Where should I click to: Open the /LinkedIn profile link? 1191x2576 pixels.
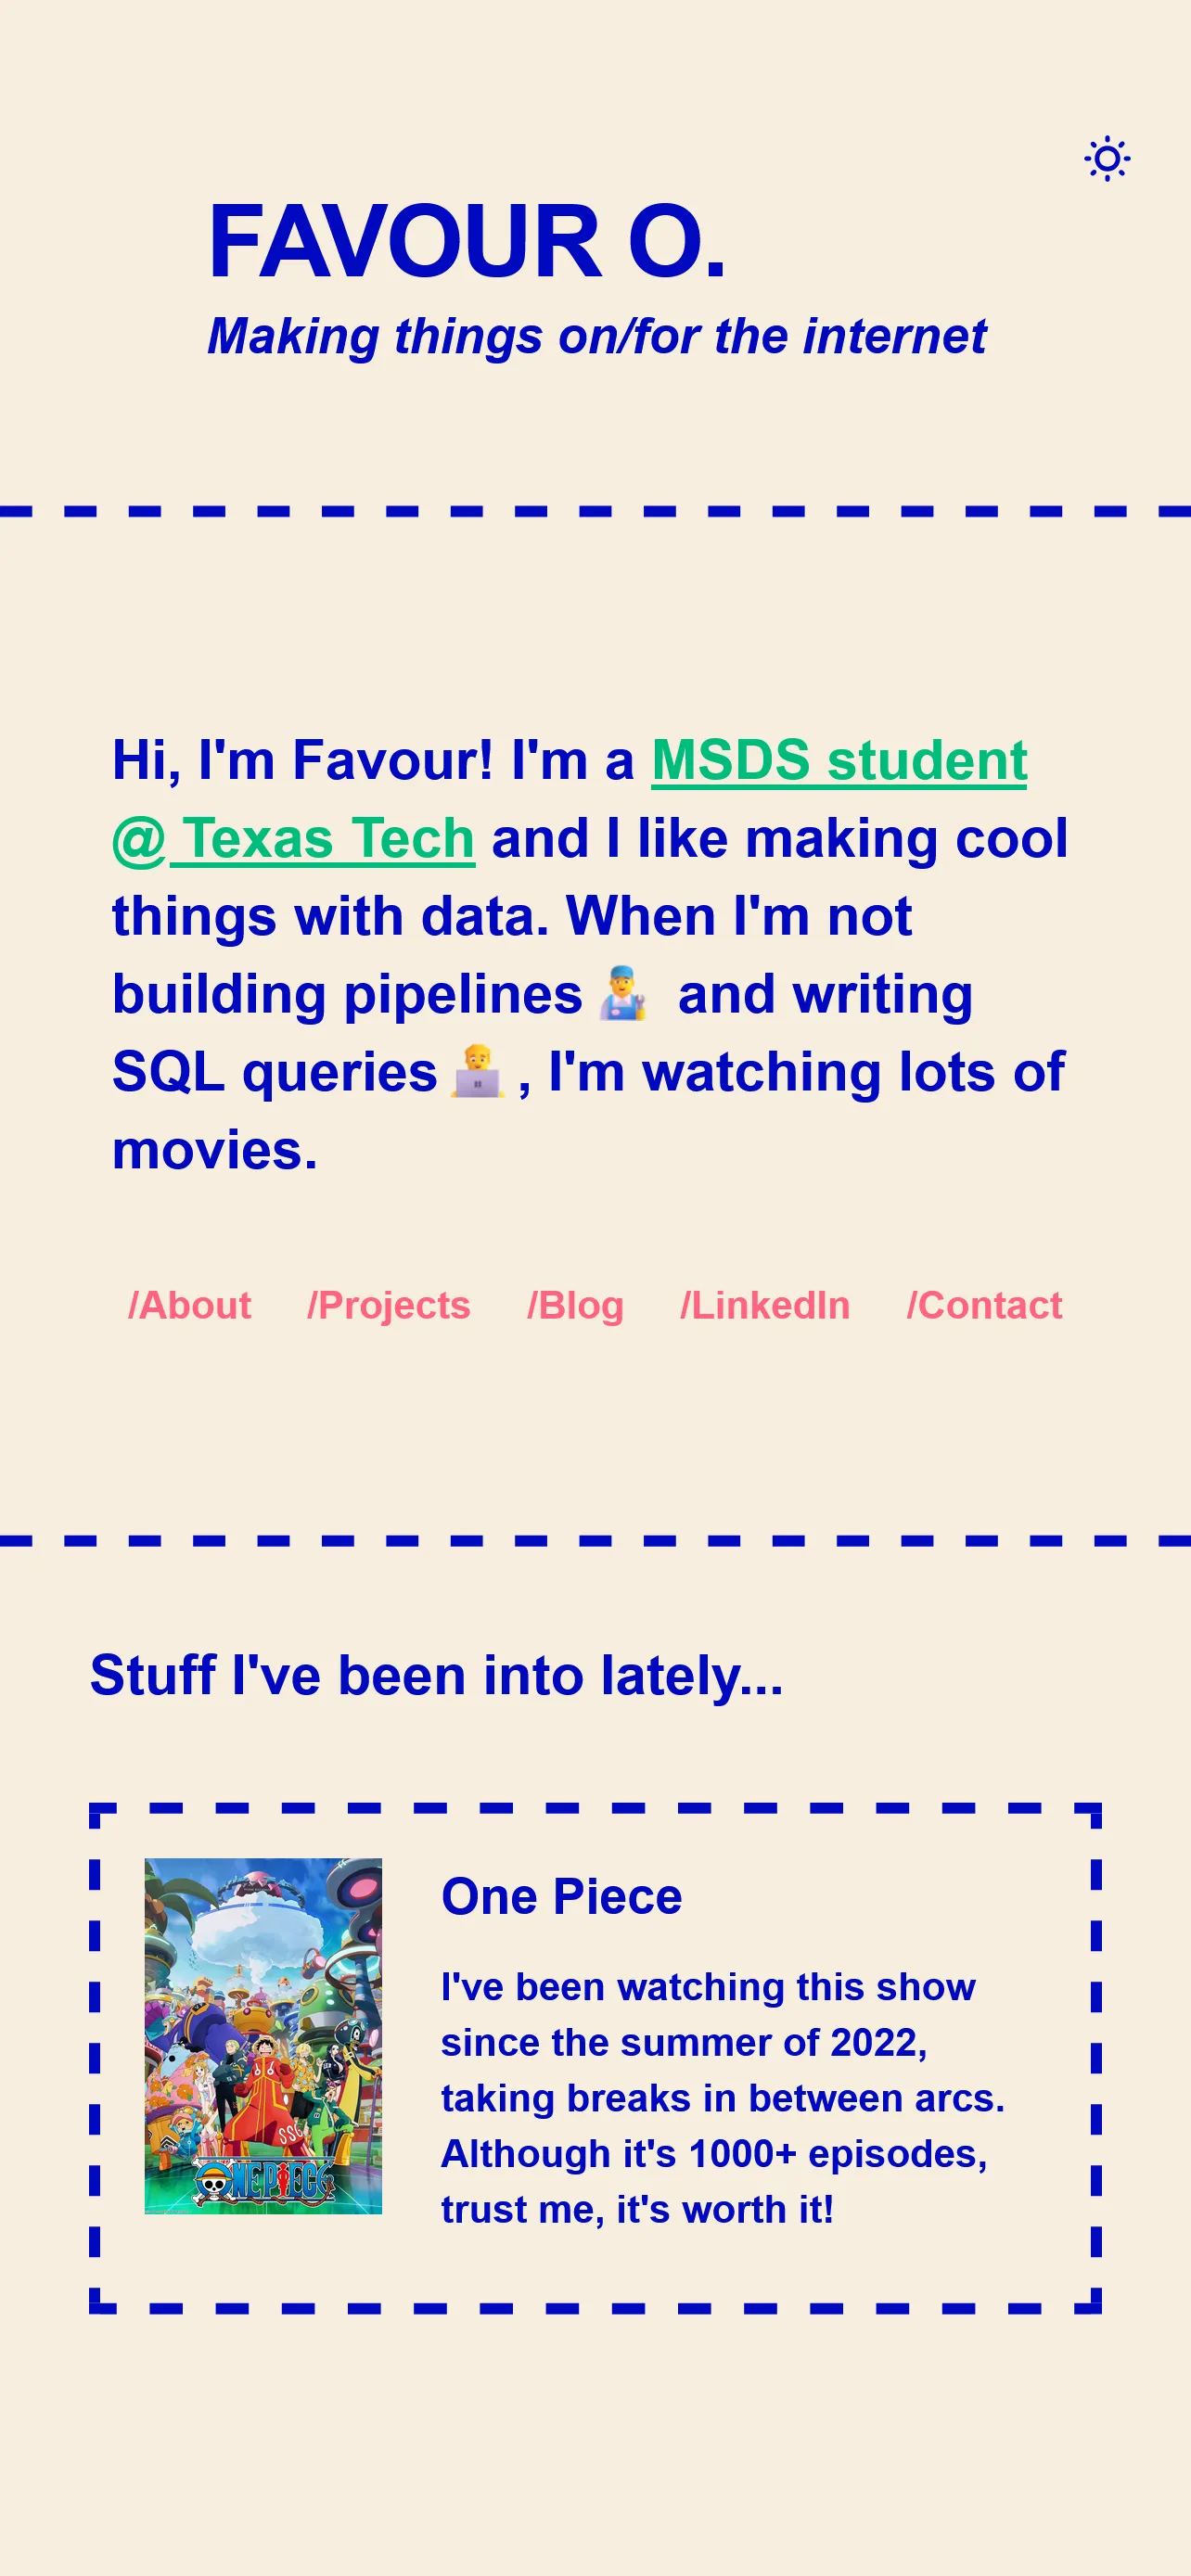point(765,1305)
